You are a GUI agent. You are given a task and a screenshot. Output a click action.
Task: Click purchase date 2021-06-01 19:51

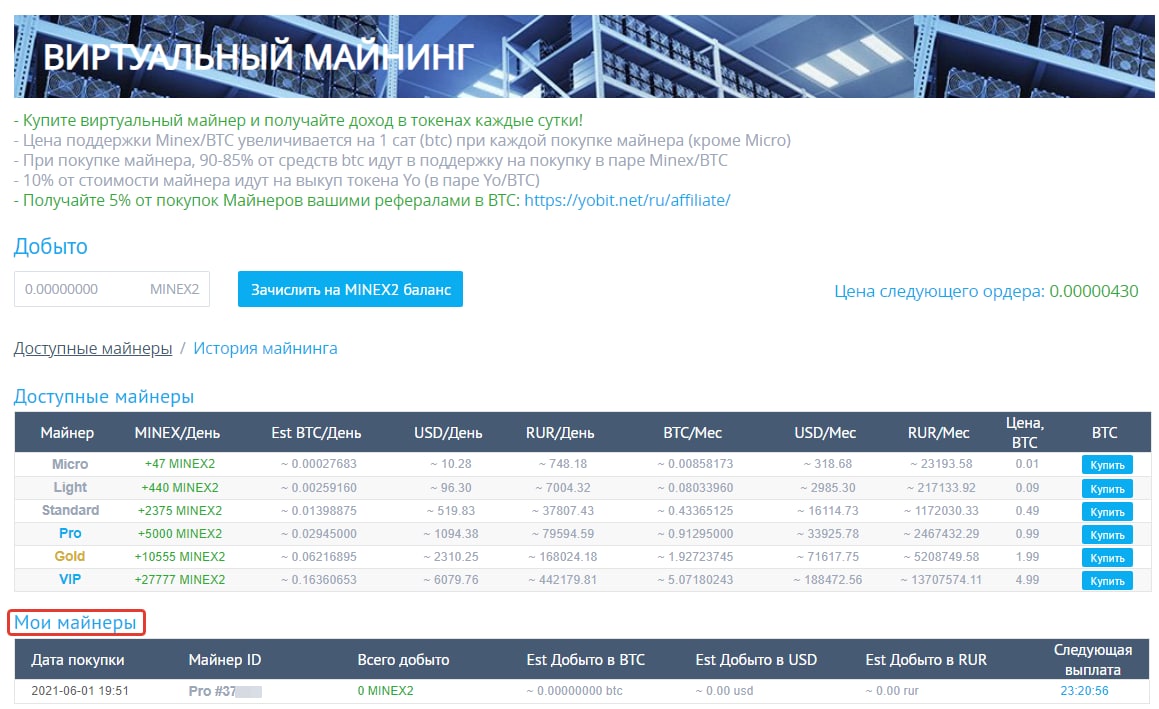[x=80, y=691]
